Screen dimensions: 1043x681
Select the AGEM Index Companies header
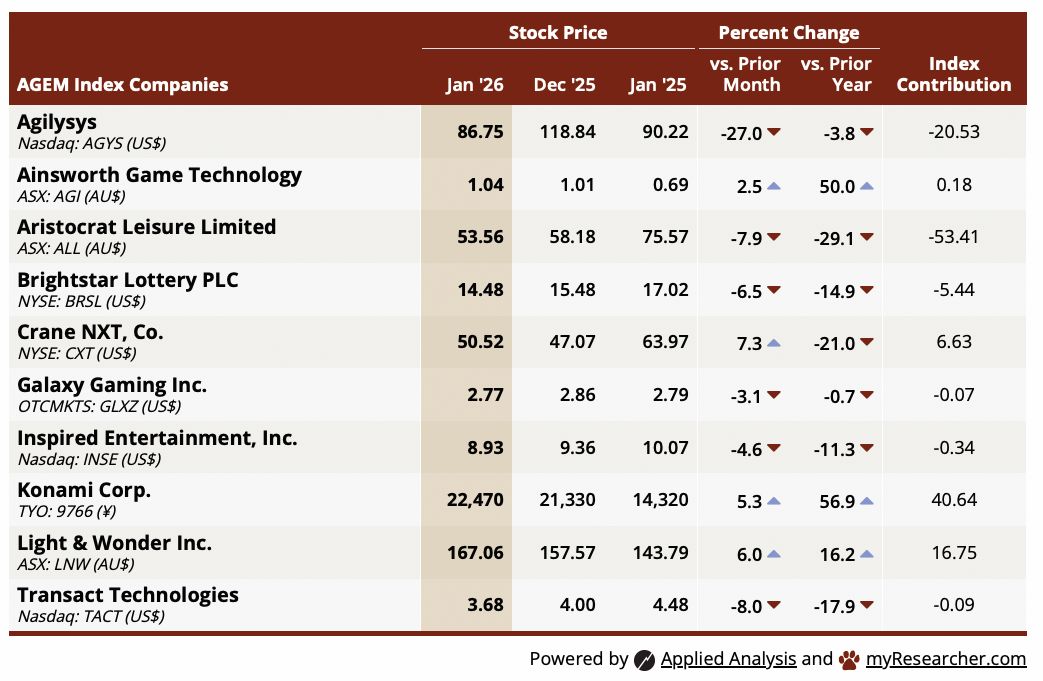122,85
